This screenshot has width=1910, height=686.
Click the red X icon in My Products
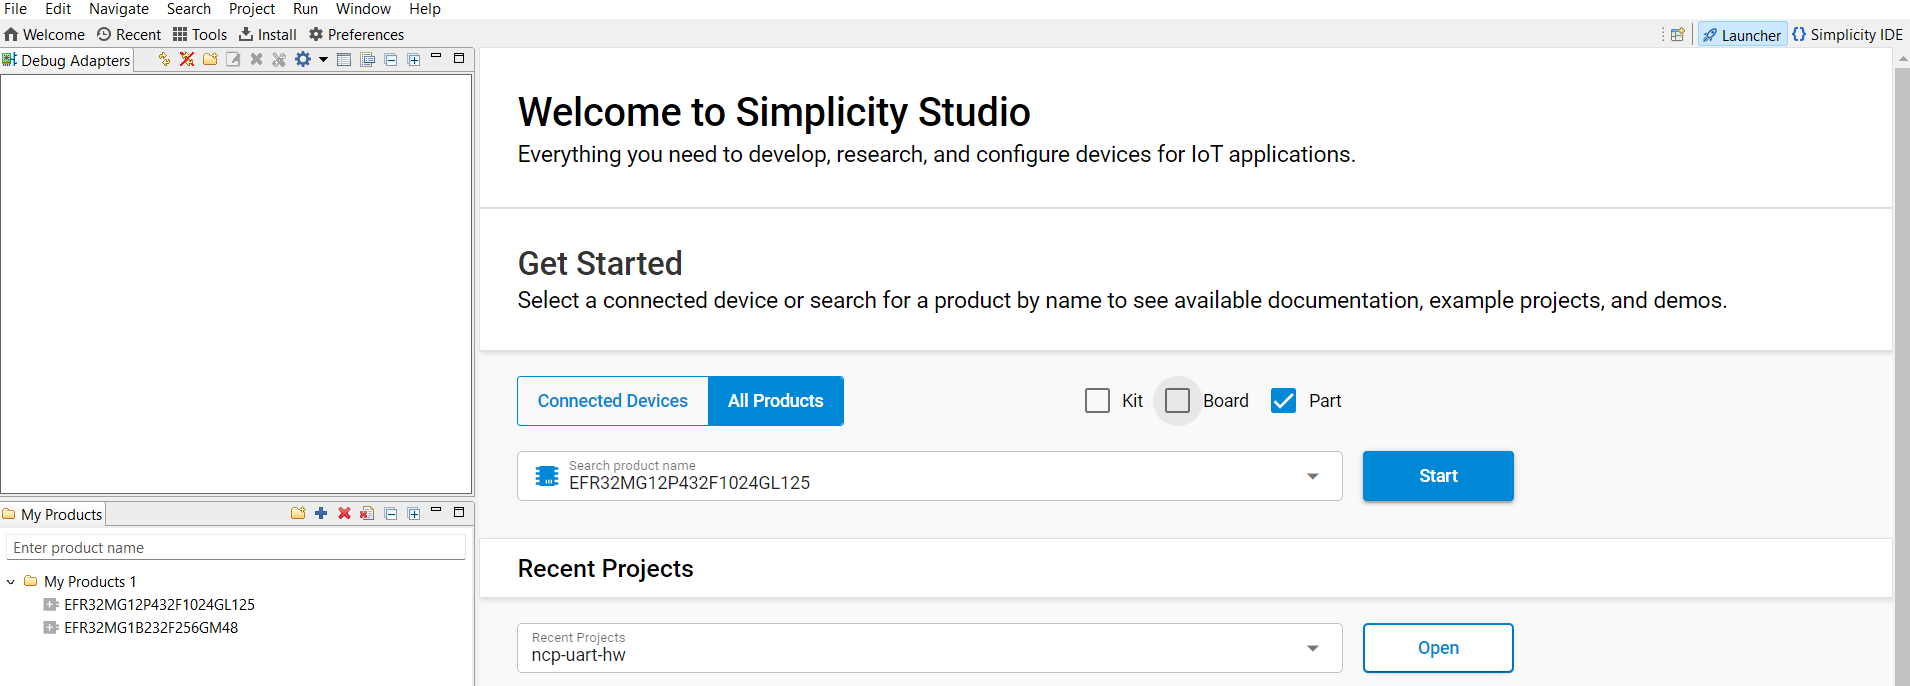pyautogui.click(x=344, y=513)
